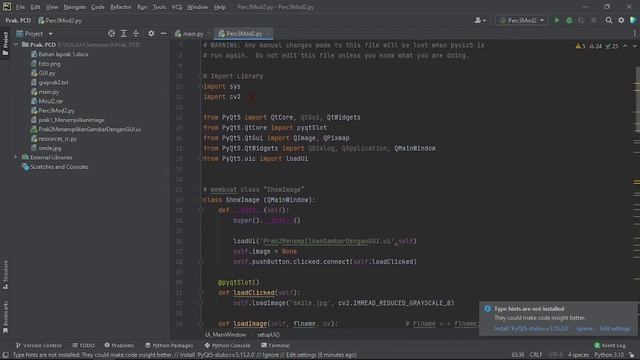Click the locate file target icon in Project panel
This screenshot has height=360, width=640.
pos(111,33)
